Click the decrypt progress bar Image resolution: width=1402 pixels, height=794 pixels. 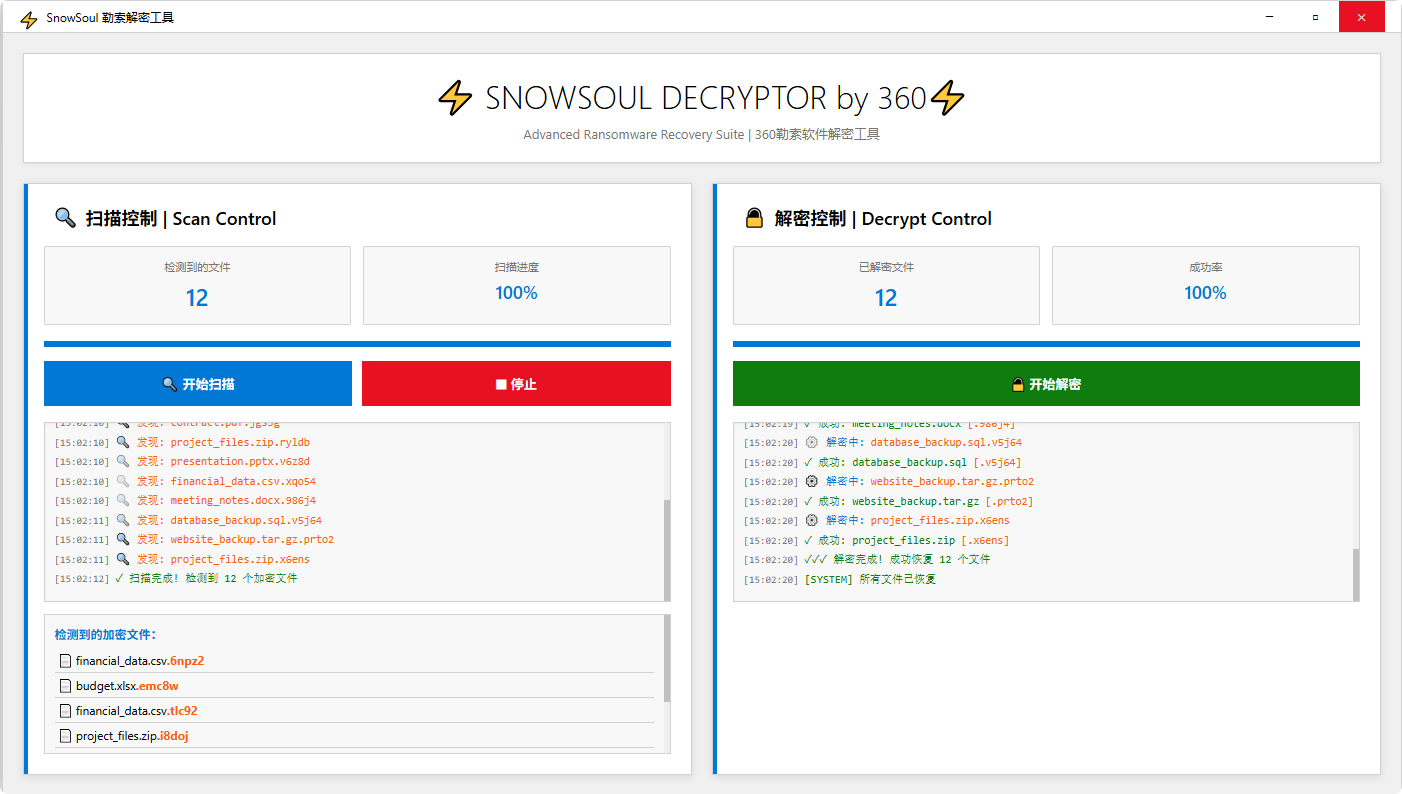[x=1046, y=344]
